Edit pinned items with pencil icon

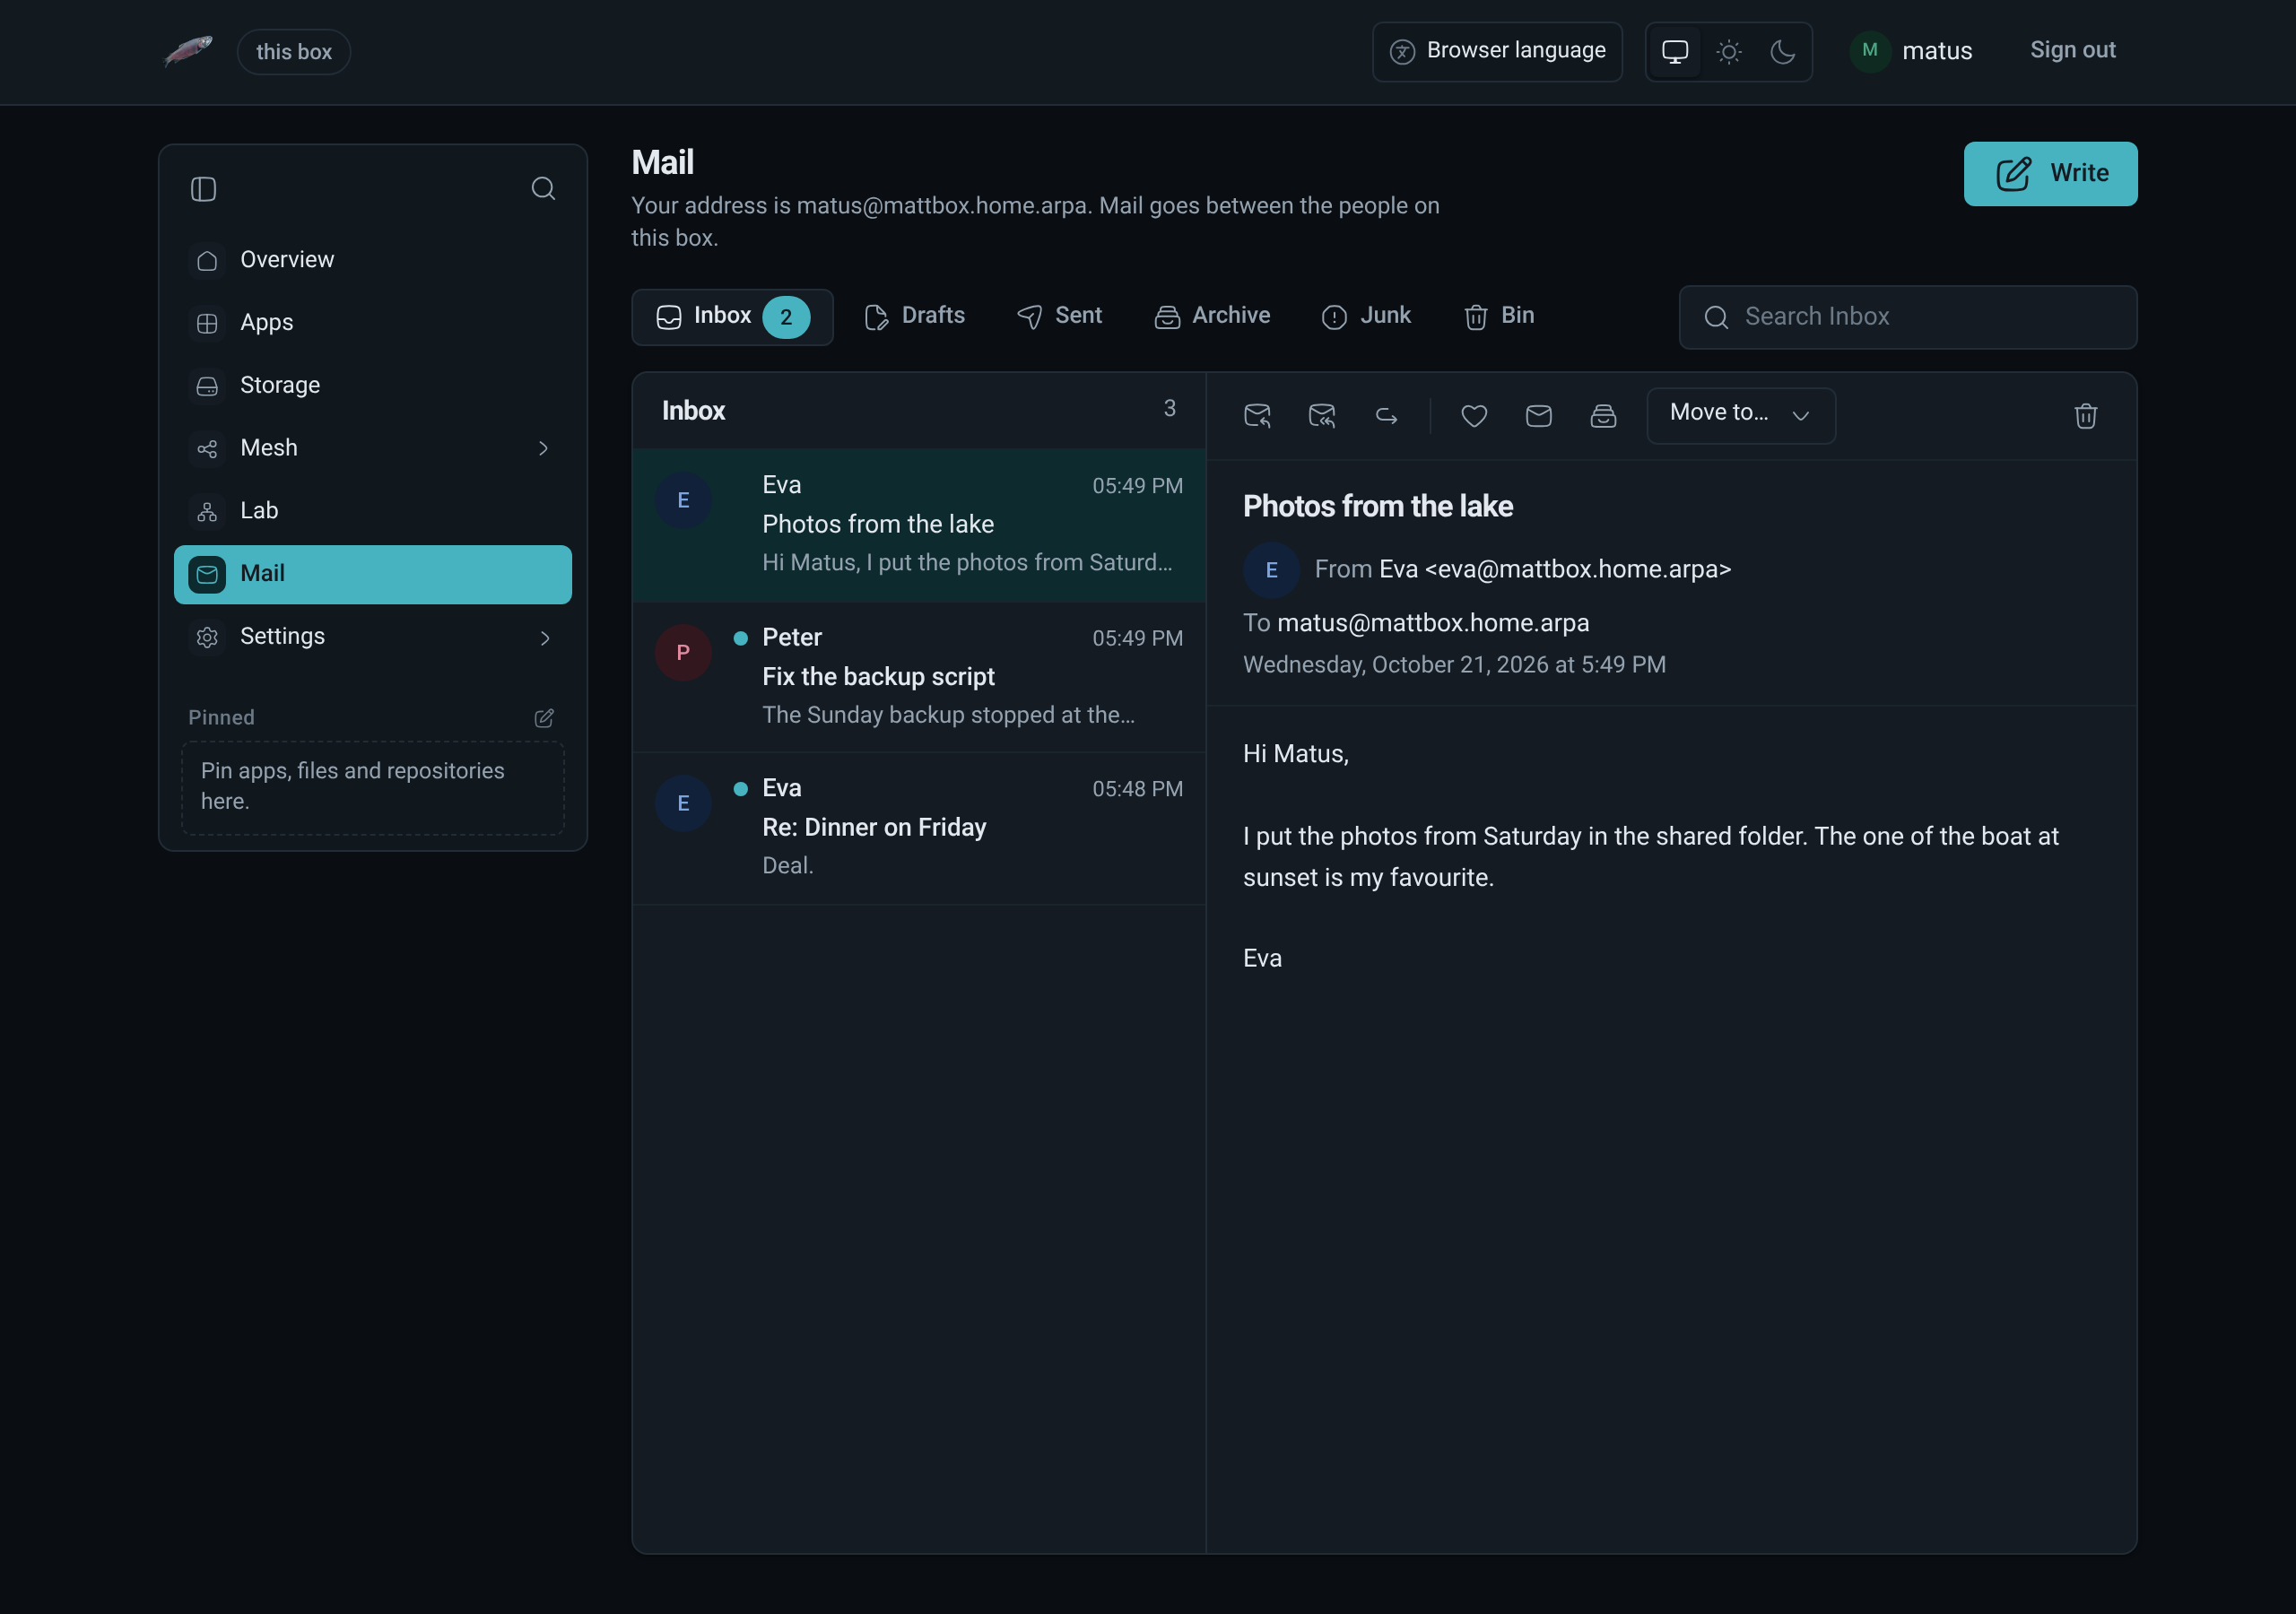(x=544, y=718)
